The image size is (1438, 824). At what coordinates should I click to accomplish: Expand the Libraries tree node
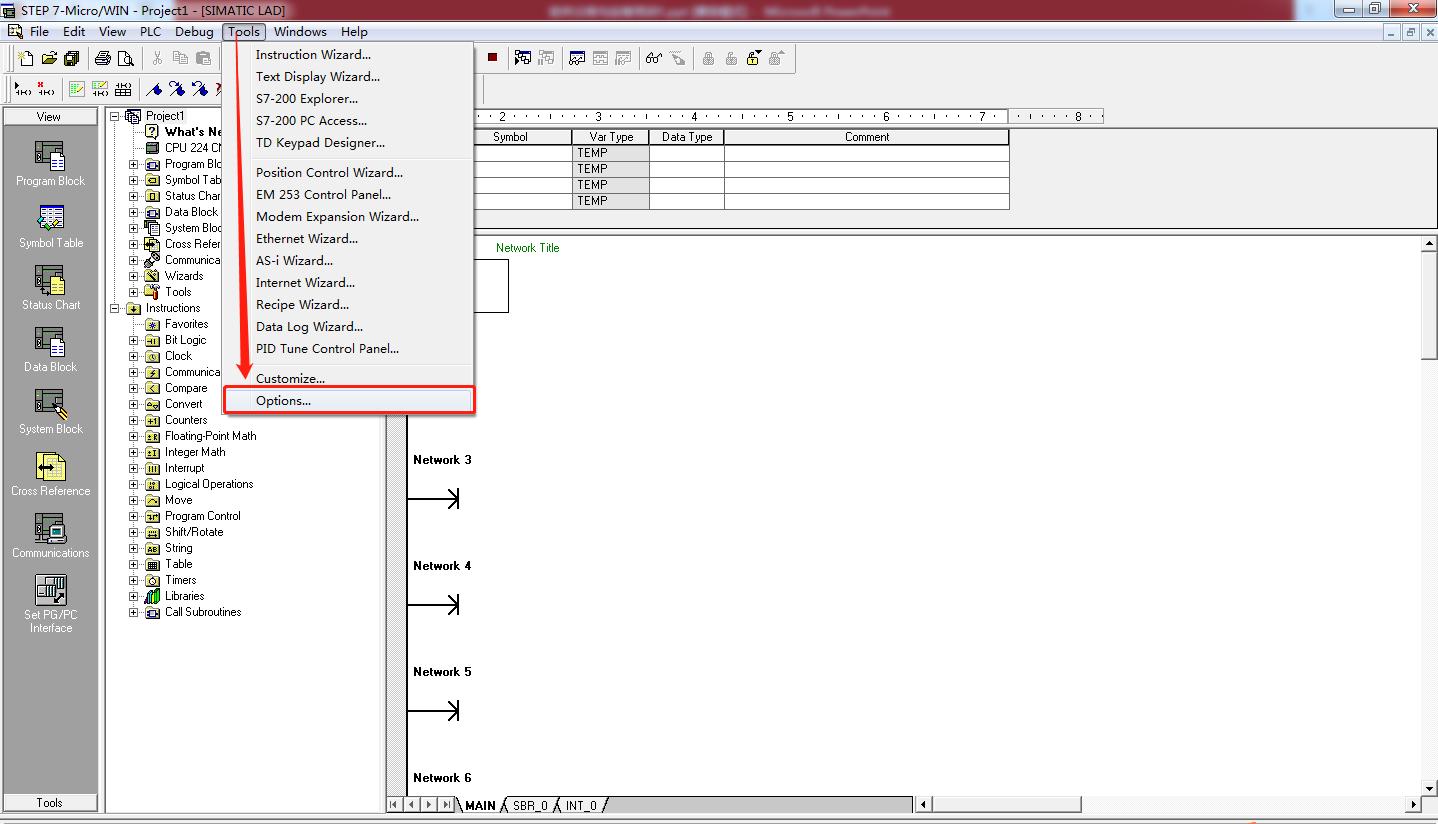point(134,596)
